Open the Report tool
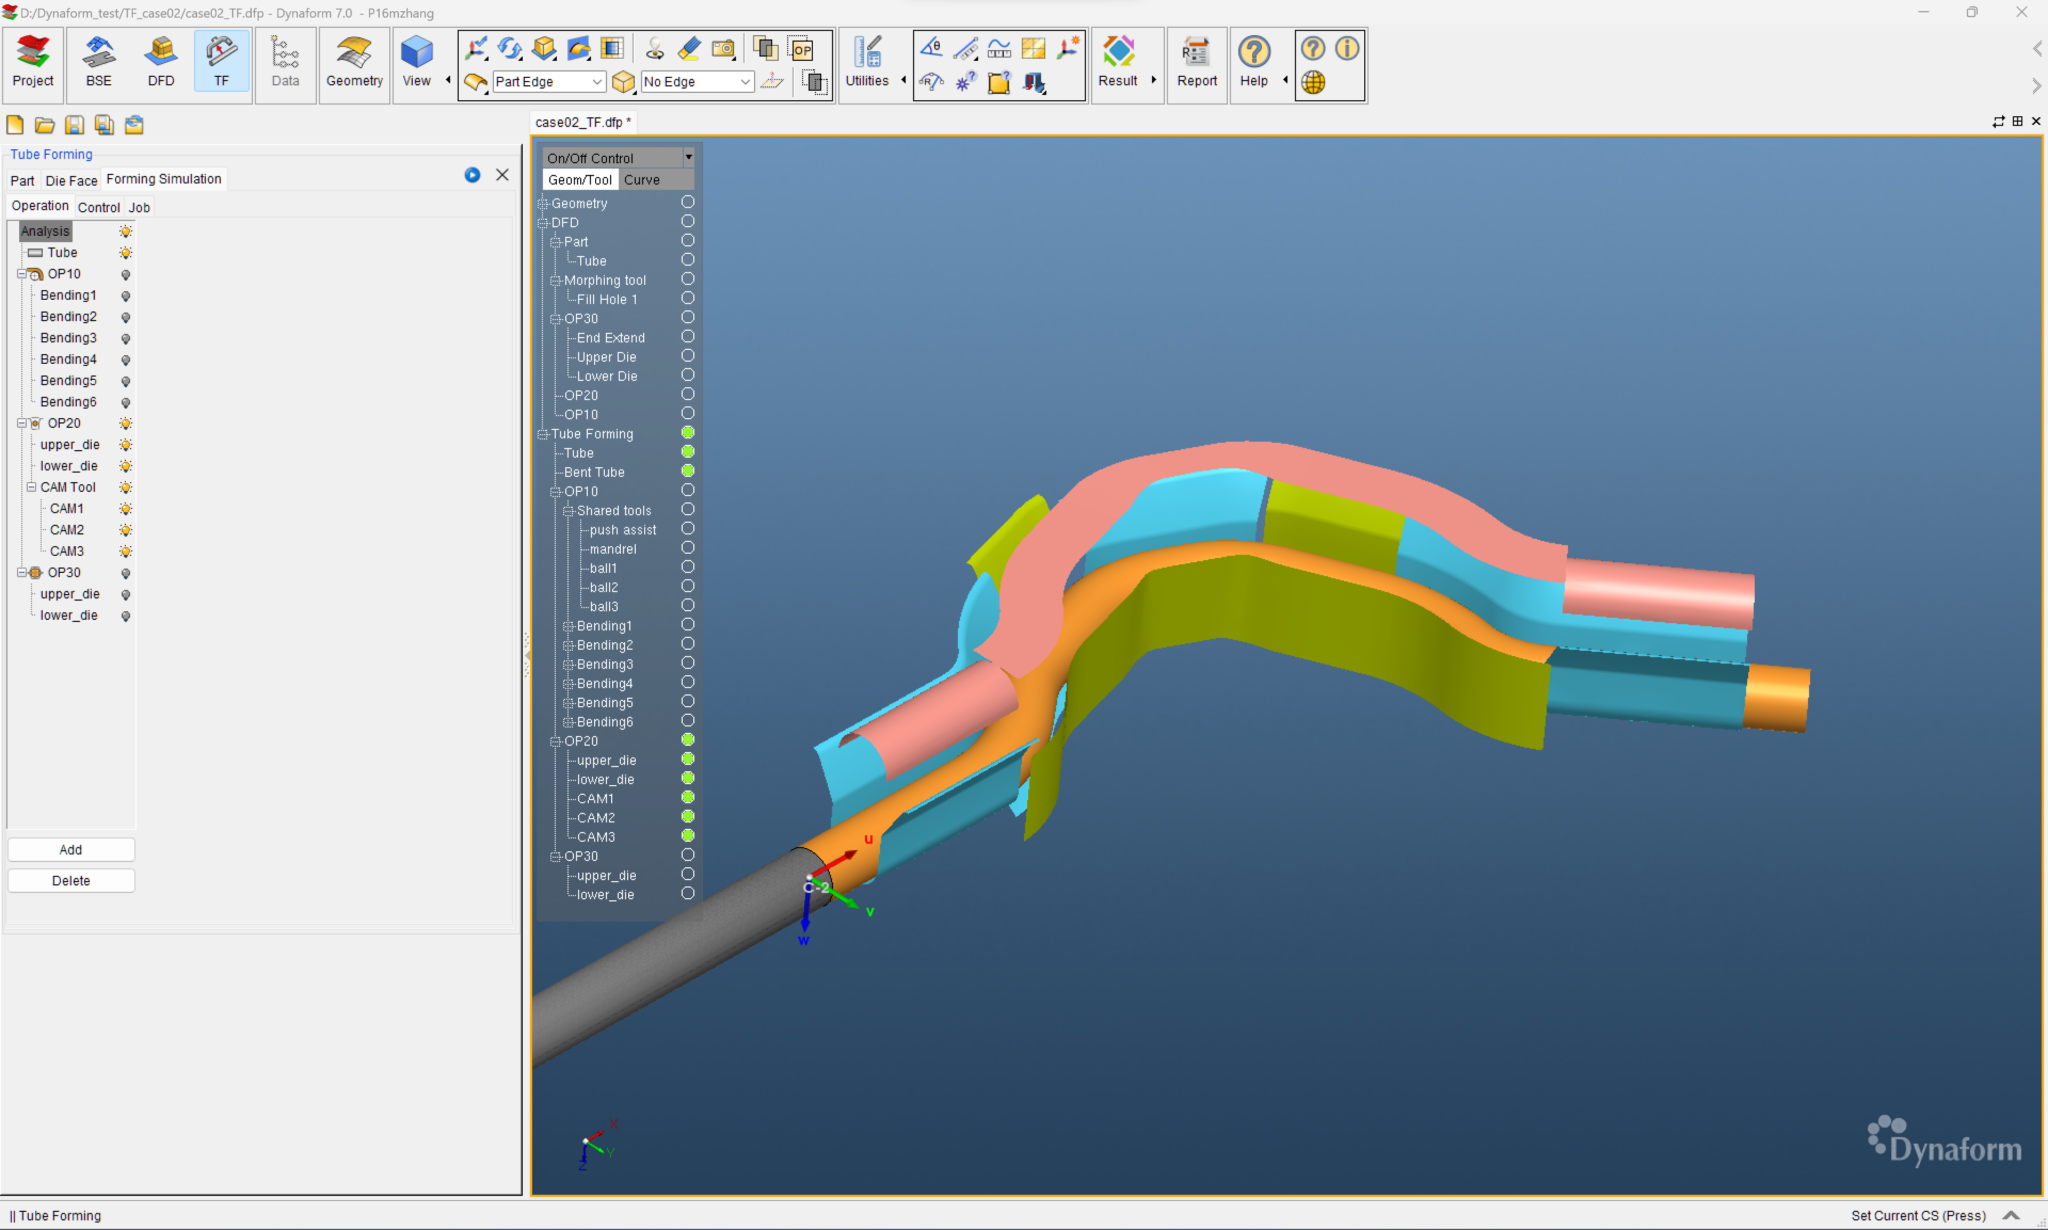The height and width of the screenshot is (1230, 2048). point(1196,62)
